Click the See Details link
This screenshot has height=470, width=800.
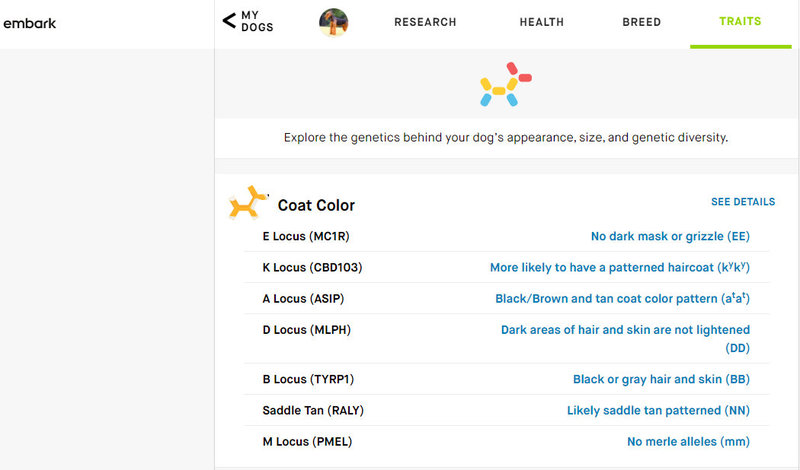[x=742, y=202]
